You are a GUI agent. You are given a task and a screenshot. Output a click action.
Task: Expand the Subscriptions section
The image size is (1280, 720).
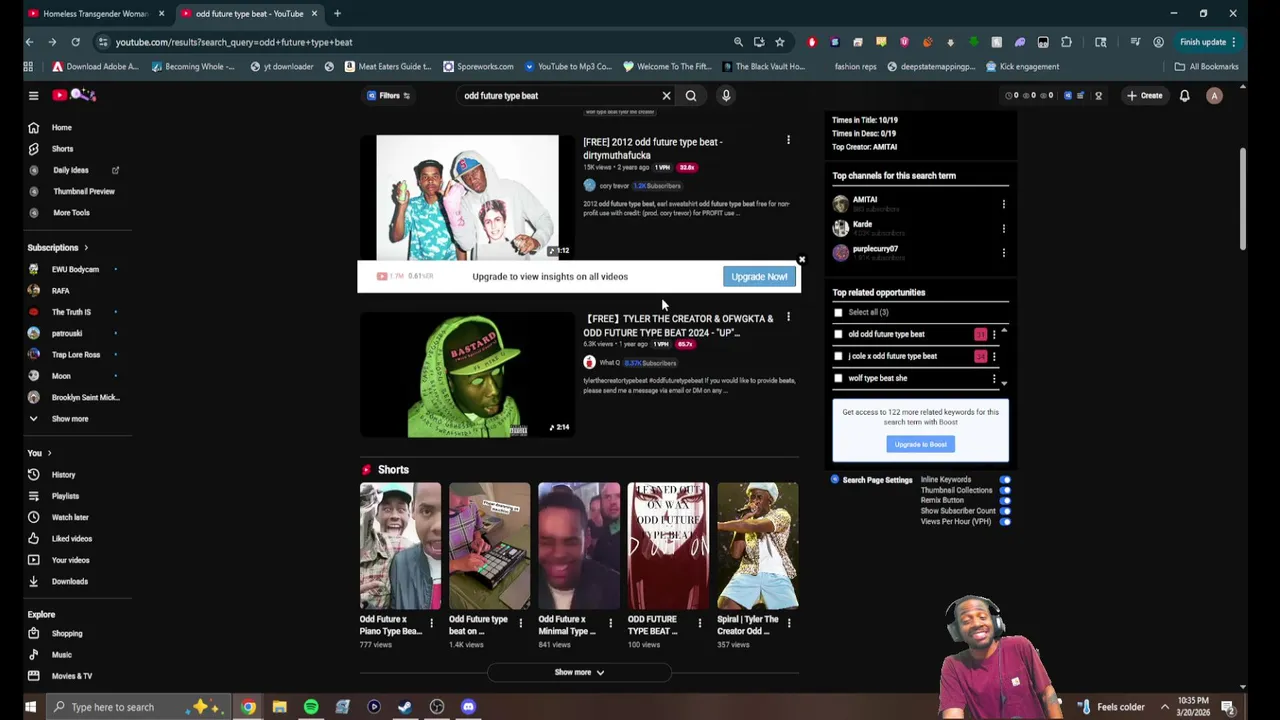58,248
